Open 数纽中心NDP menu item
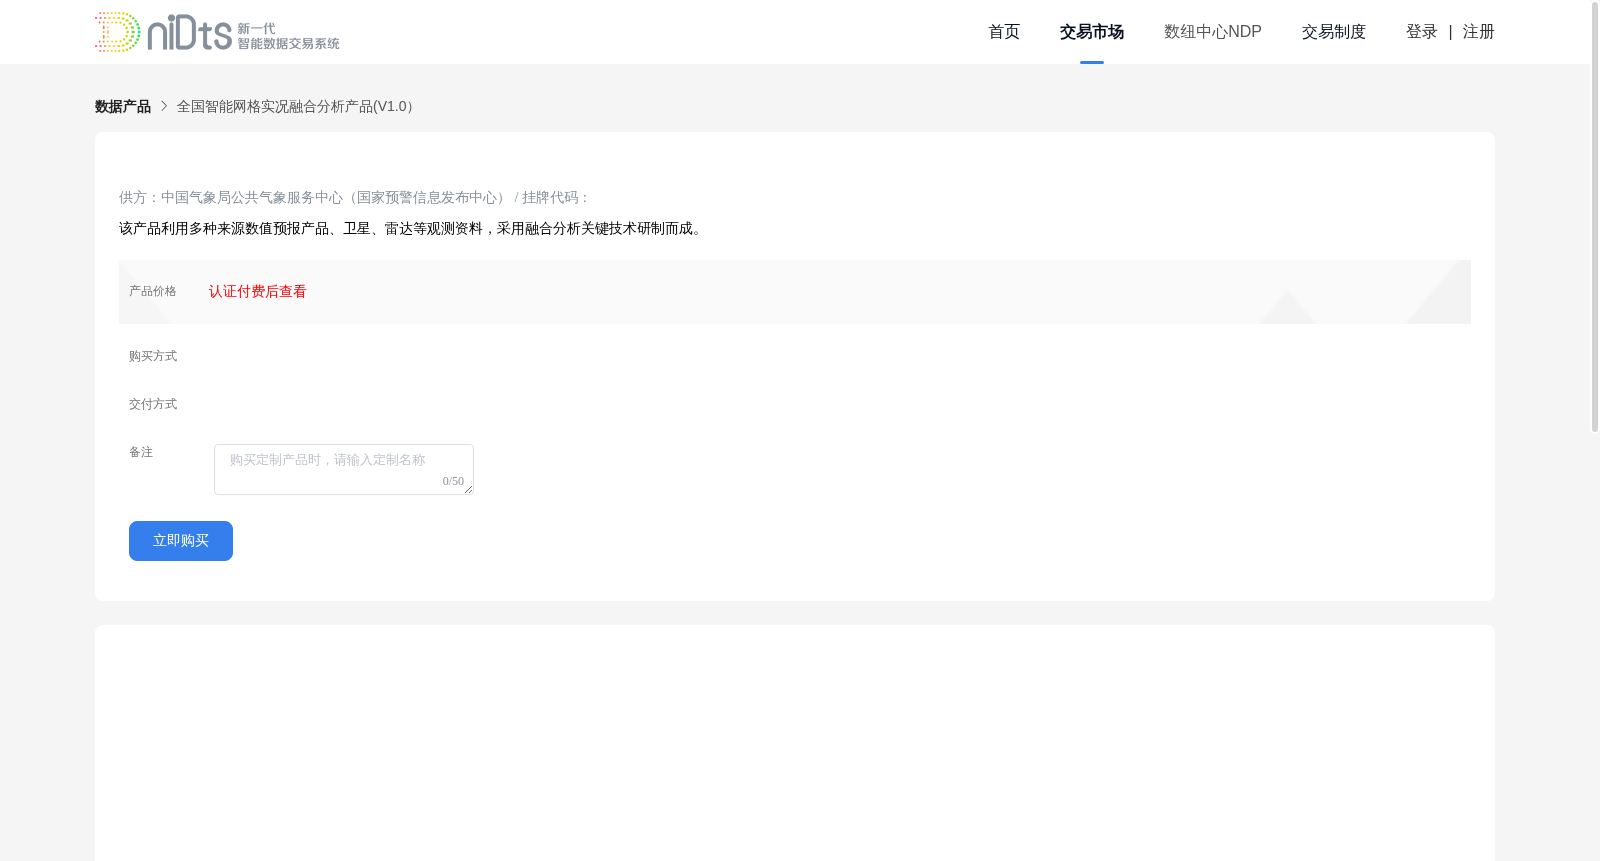 1213,32
